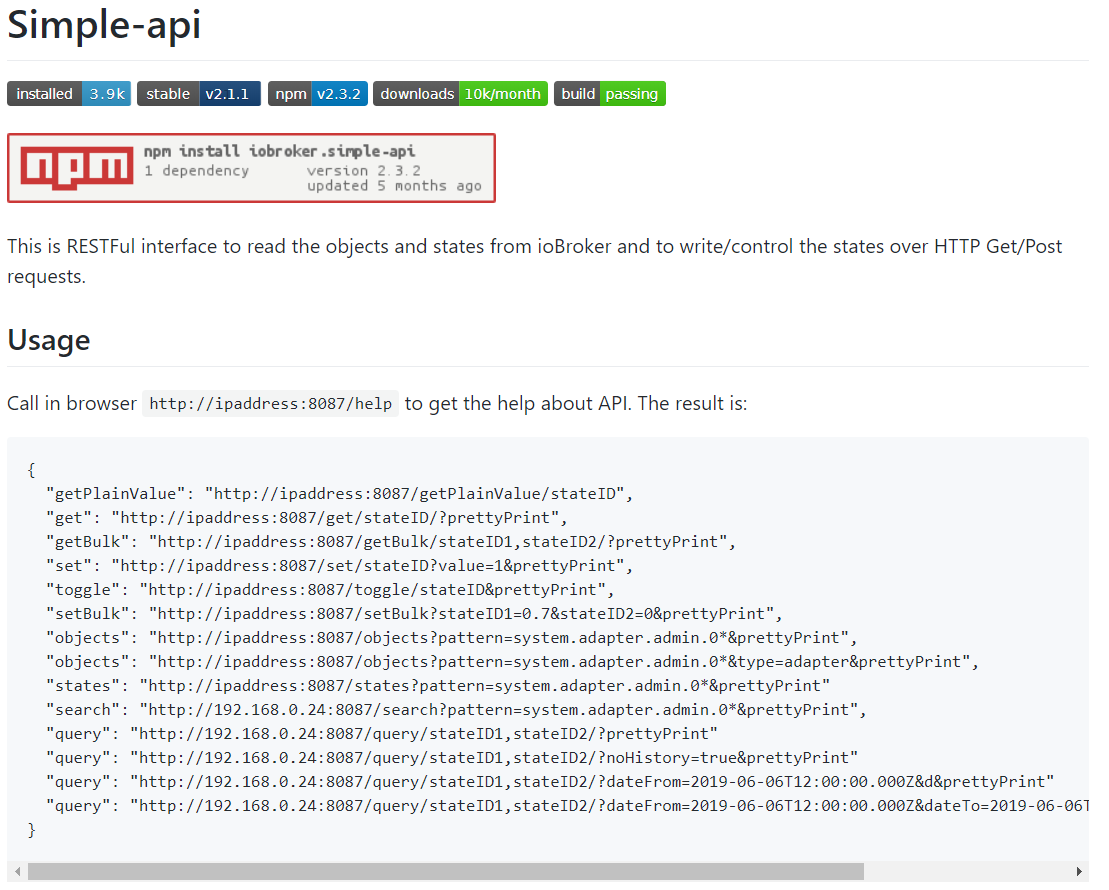This screenshot has width=1109, height=890.
Task: Open the stable v2.1.1 badge
Action: [x=199, y=94]
